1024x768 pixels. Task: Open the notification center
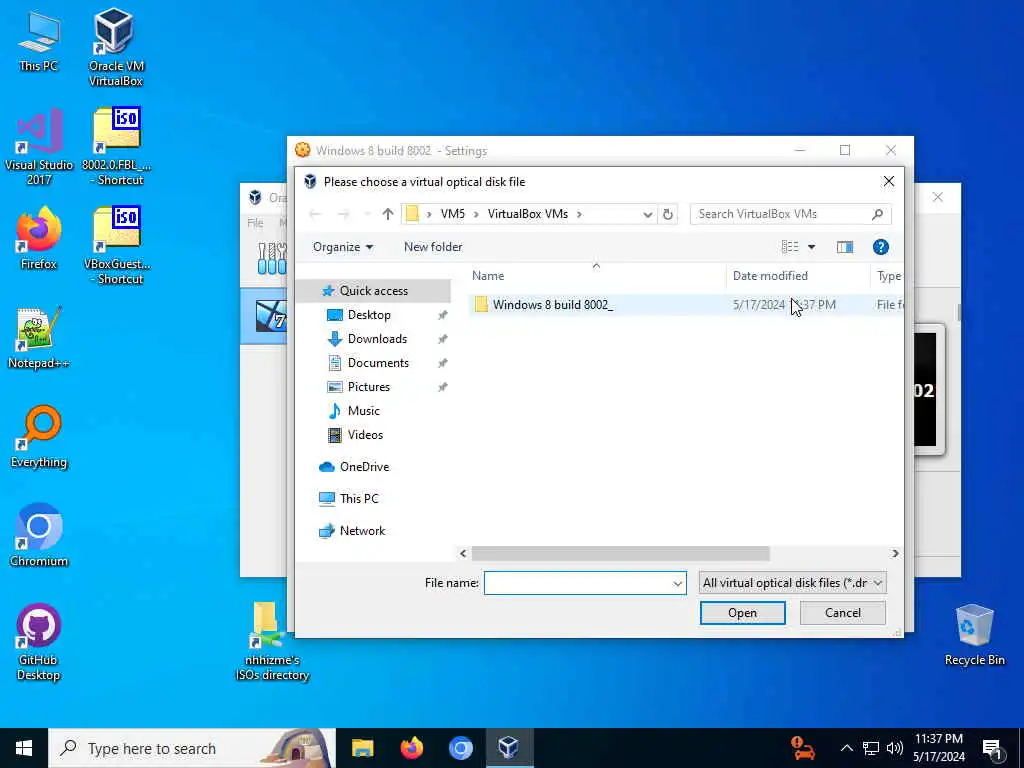coord(992,748)
